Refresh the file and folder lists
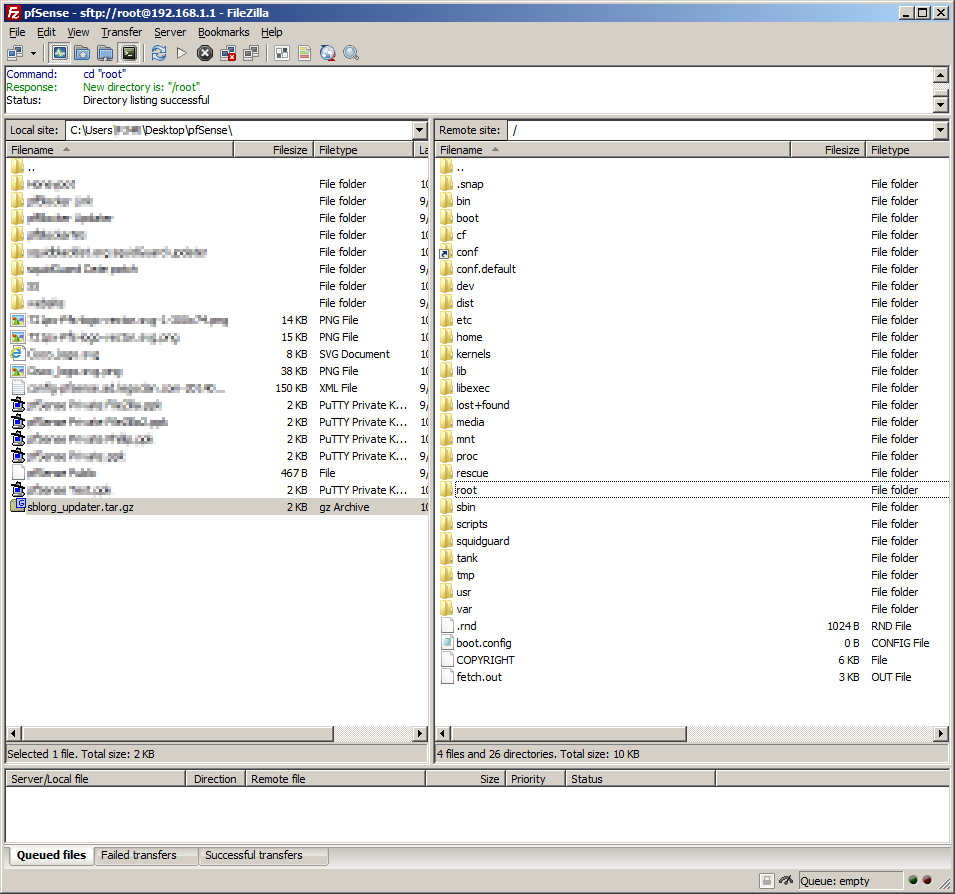The height and width of the screenshot is (894, 955). click(x=159, y=54)
